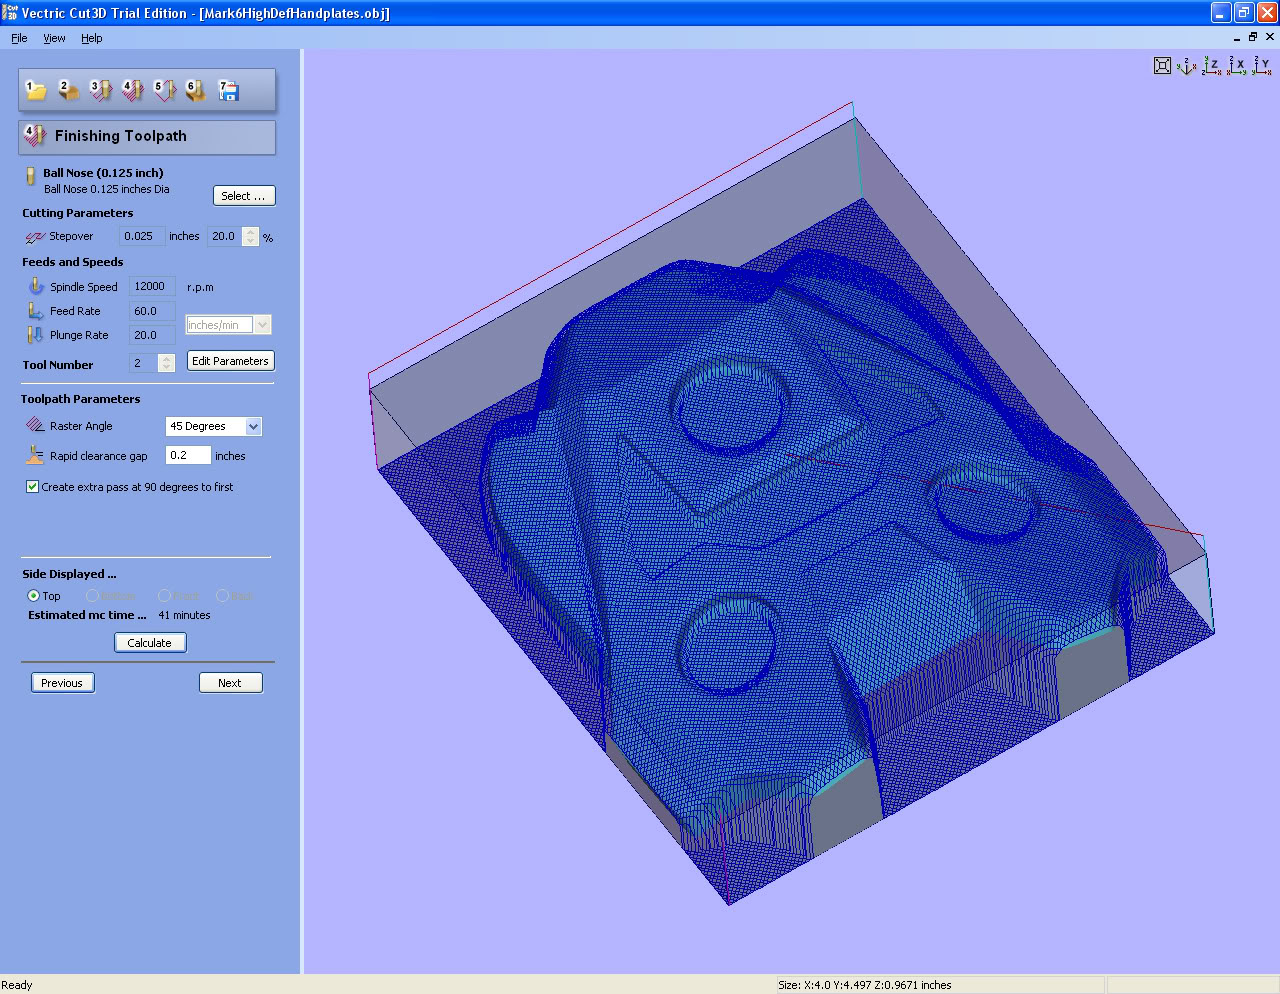
Task: Switch to isometric 3D view icon
Action: tap(1187, 66)
